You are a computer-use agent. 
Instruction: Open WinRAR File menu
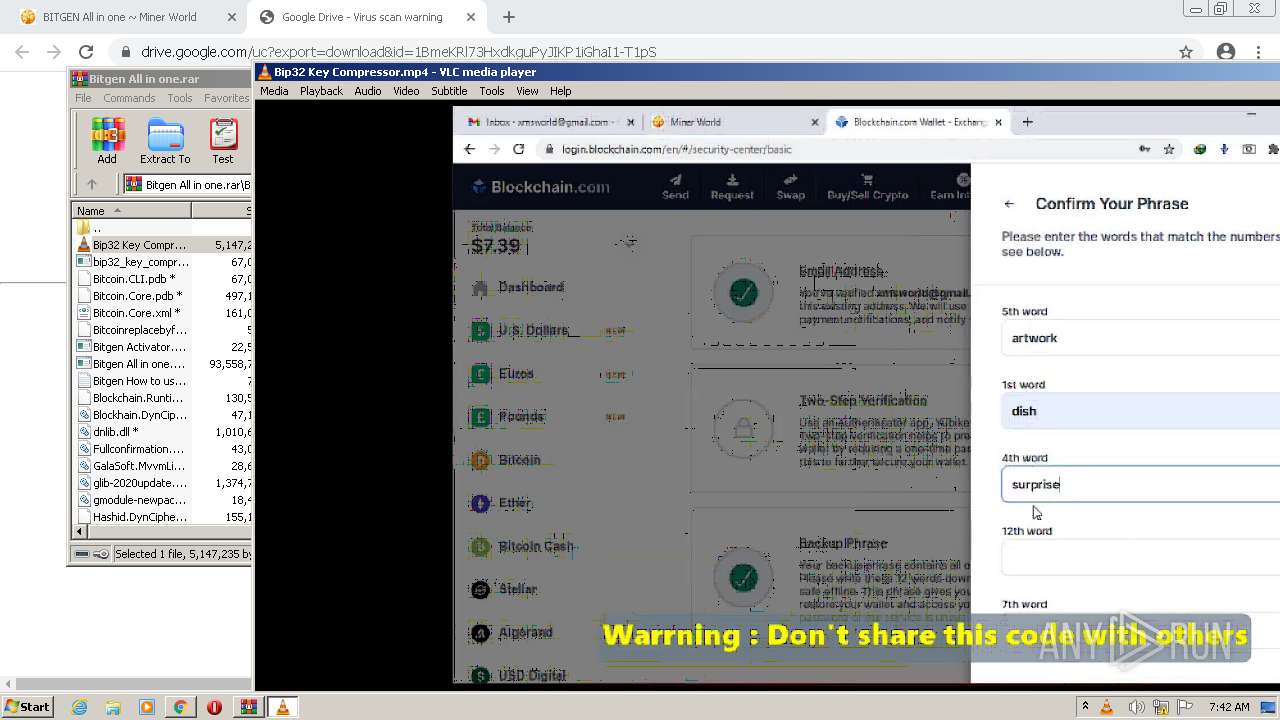(83, 98)
